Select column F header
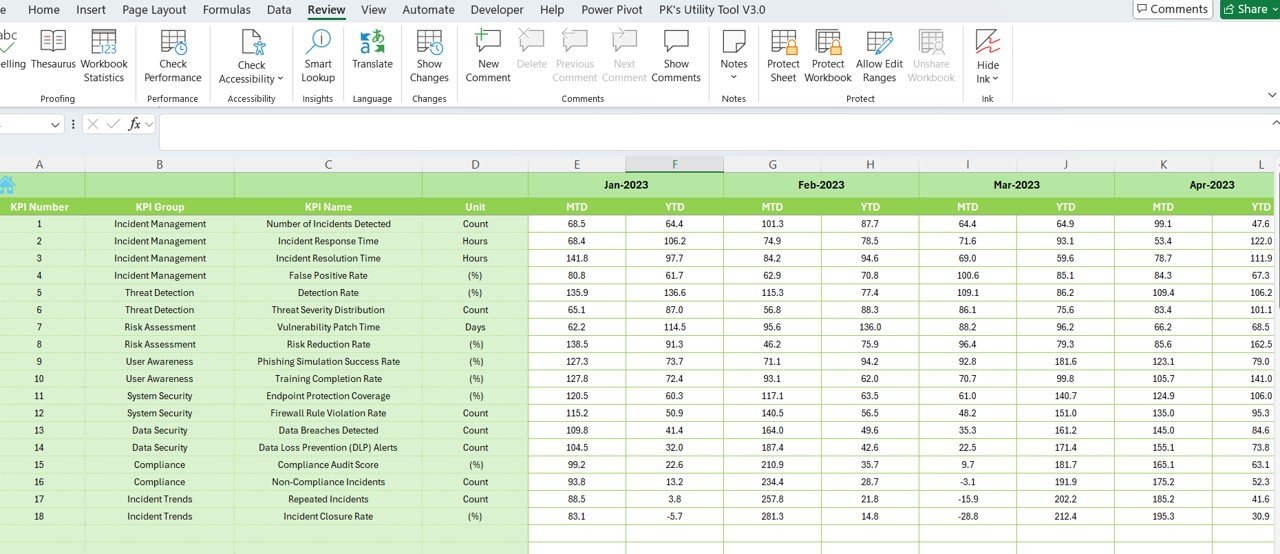This screenshot has width=1280, height=554. [x=675, y=164]
